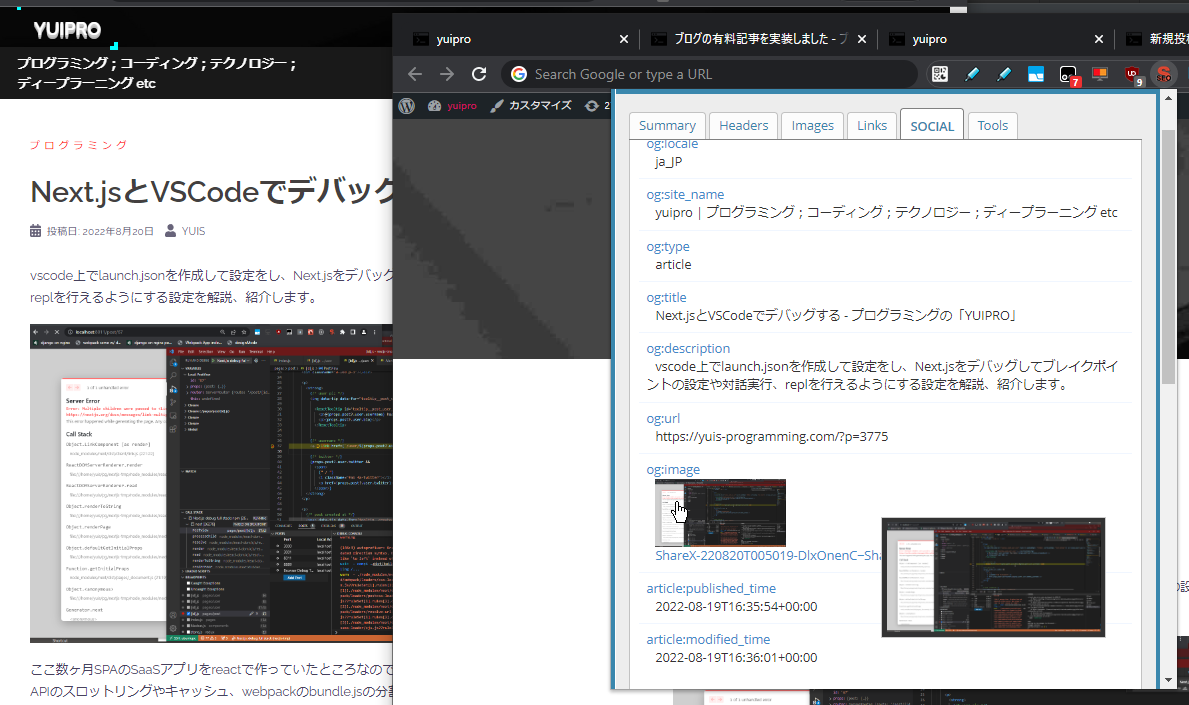
Task: Open the SEO META extension icon
Action: pos(1163,74)
